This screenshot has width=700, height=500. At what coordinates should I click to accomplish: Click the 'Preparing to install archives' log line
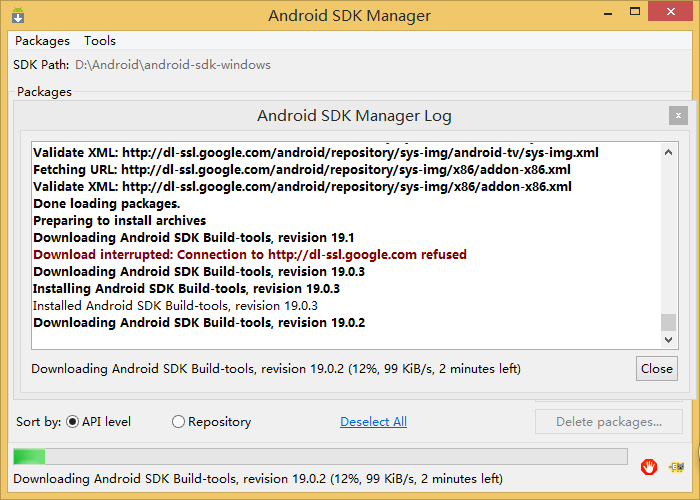pyautogui.click(x=120, y=221)
